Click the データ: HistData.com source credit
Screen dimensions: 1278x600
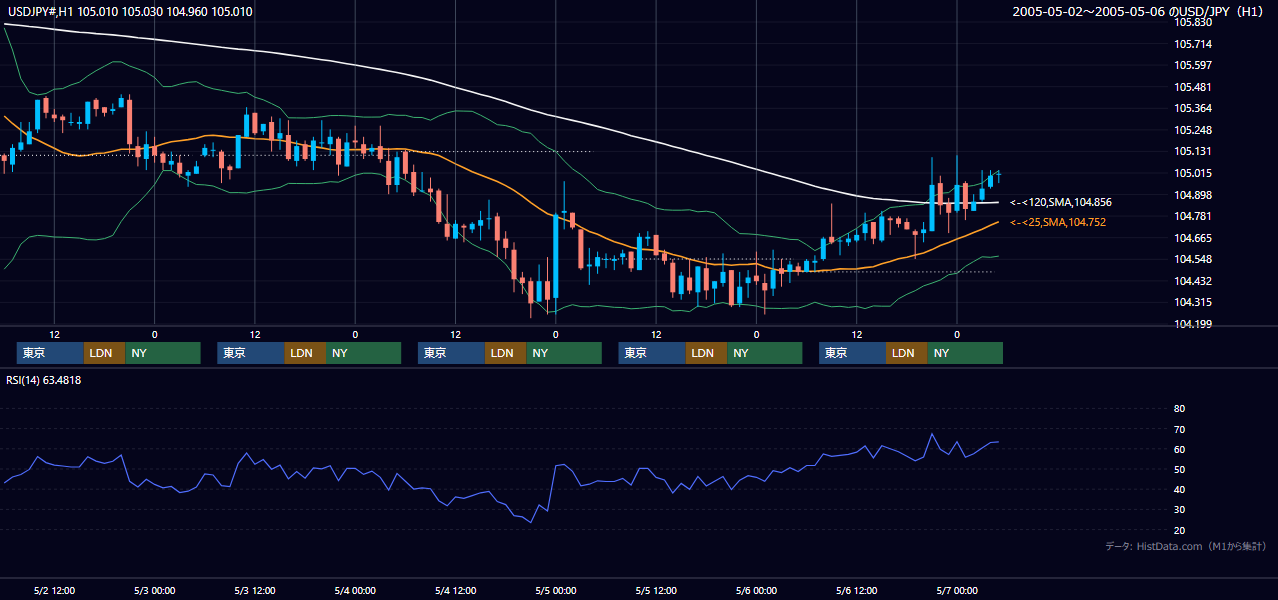pos(1186,546)
